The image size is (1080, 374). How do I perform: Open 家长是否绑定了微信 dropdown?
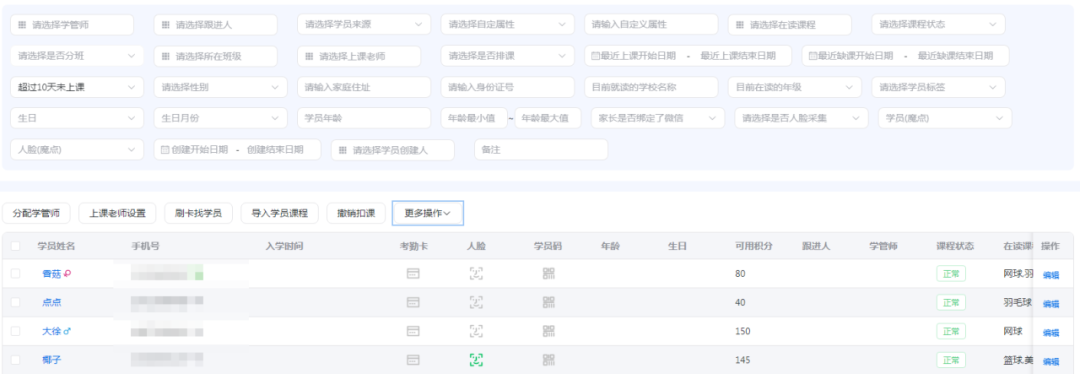(658, 118)
